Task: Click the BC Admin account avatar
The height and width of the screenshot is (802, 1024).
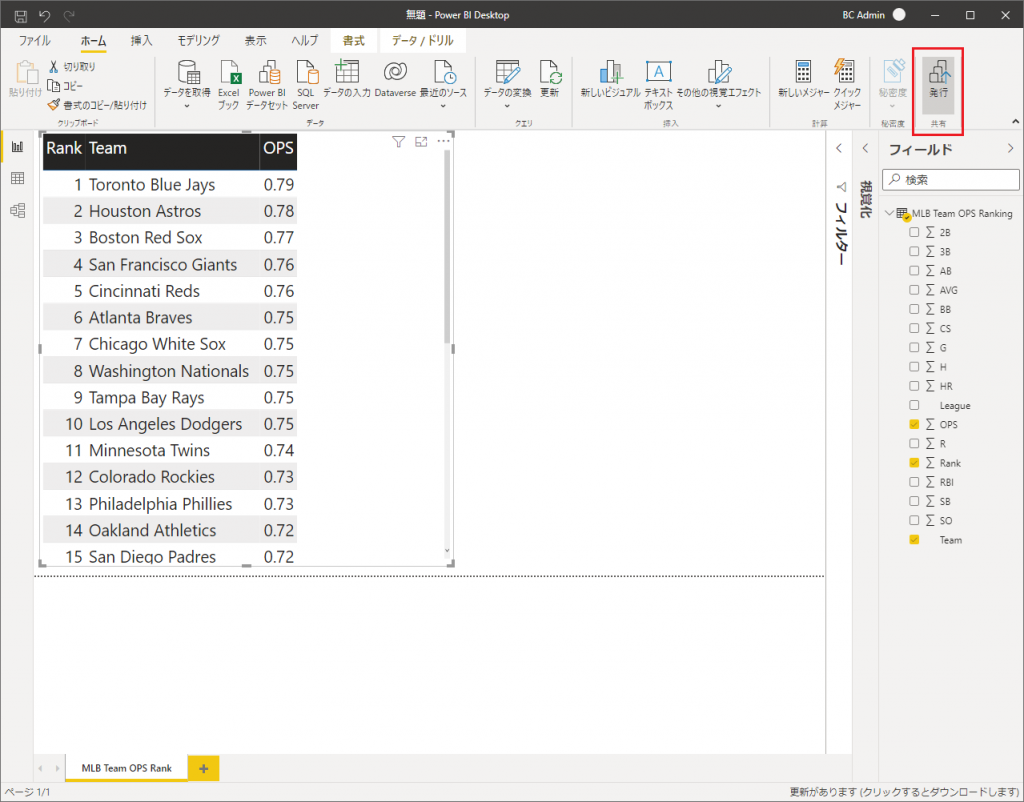Action: tap(899, 14)
